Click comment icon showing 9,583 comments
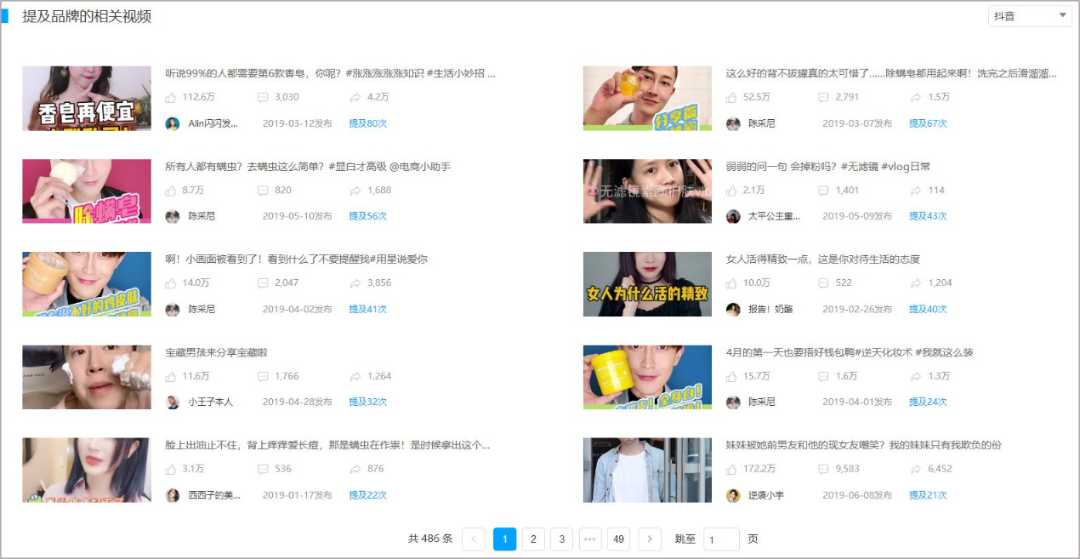The height and width of the screenshot is (559, 1080). [x=823, y=469]
